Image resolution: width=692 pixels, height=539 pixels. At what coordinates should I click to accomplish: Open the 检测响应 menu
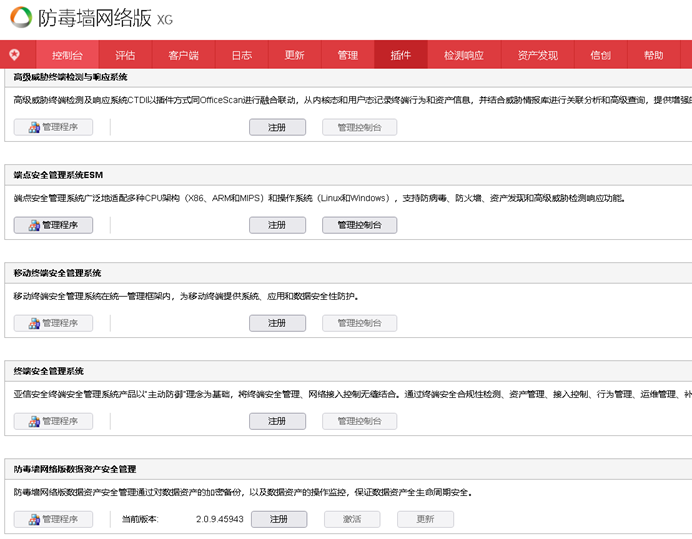point(464,55)
